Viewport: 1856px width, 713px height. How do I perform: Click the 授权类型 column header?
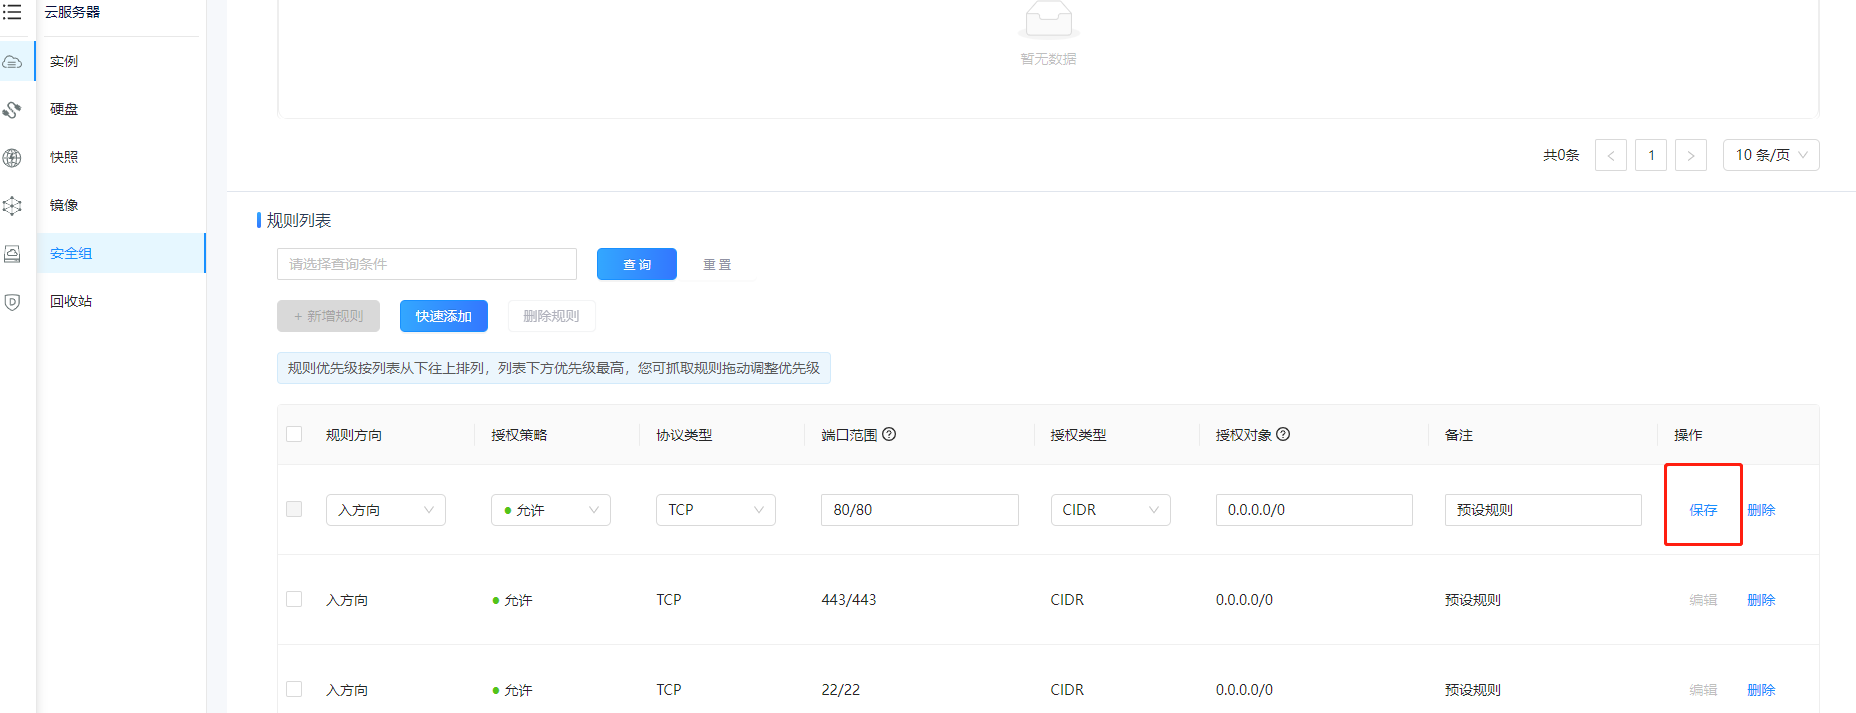pyautogui.click(x=1078, y=435)
